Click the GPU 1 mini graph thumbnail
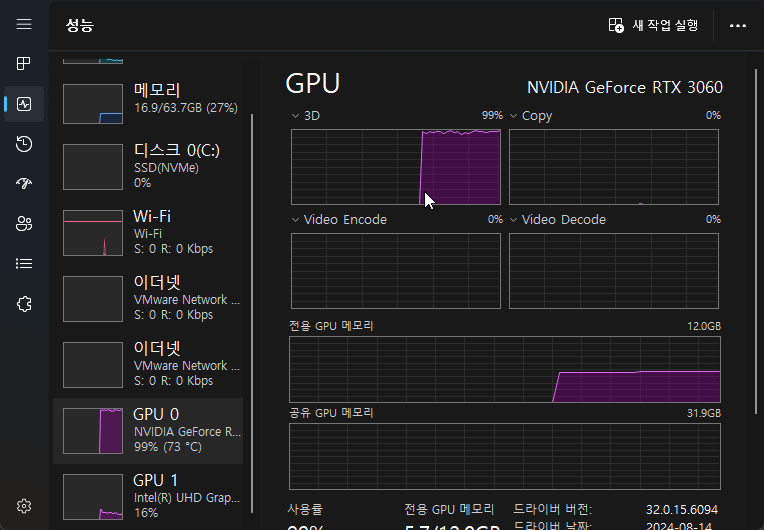 pyautogui.click(x=93, y=497)
